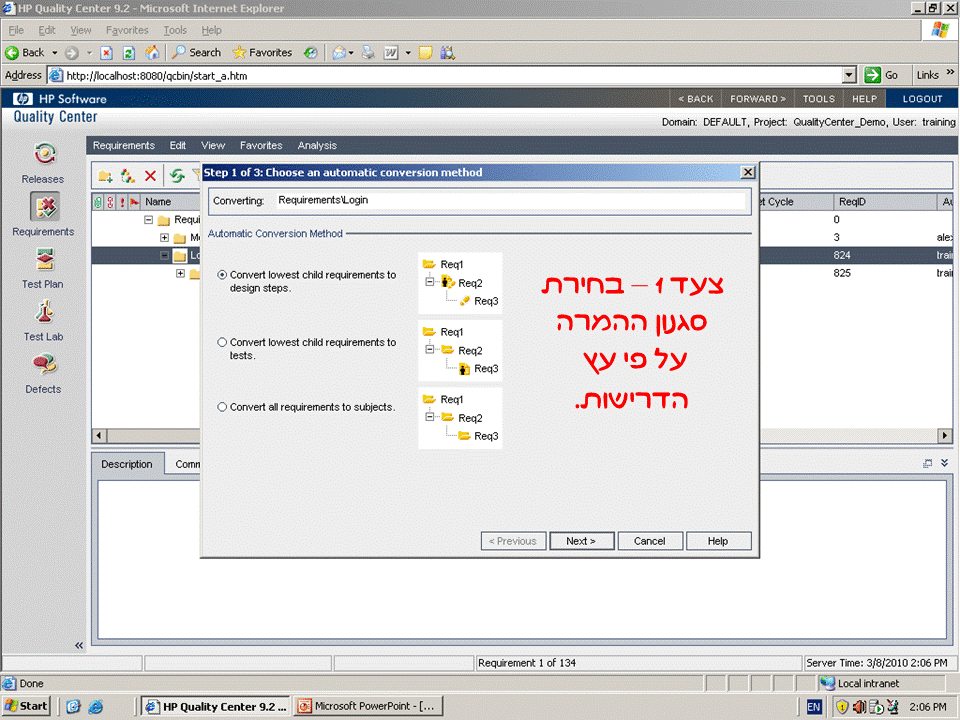The width and height of the screenshot is (960, 720).
Task: Open the Test Plan module
Action: click(43, 268)
